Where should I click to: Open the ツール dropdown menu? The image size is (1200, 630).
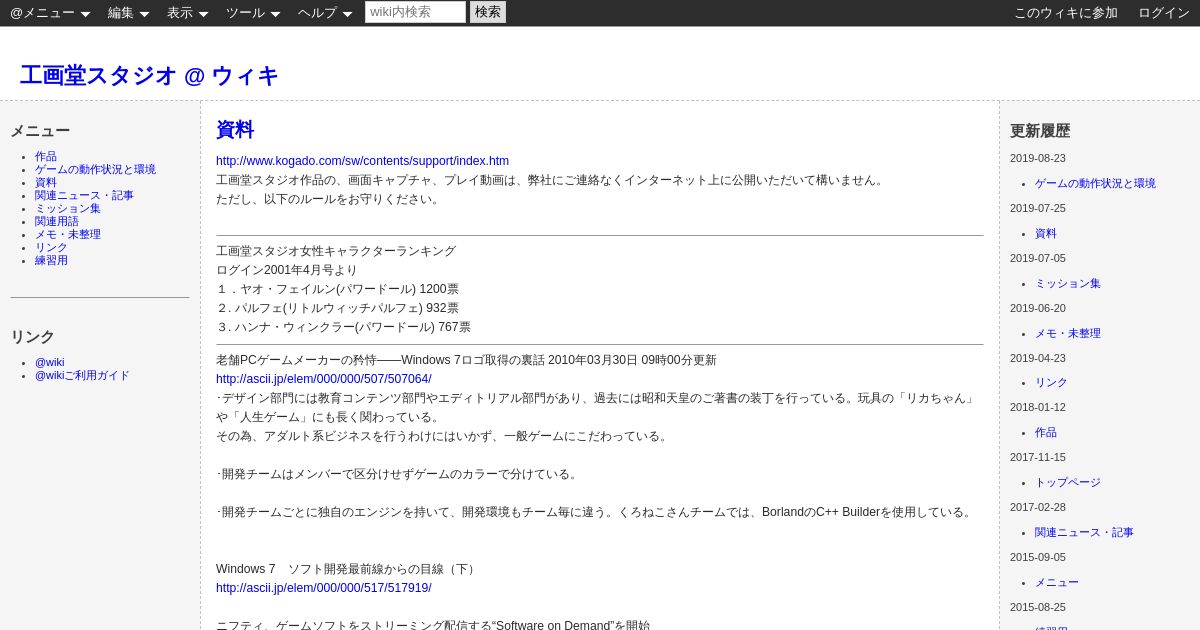coord(253,13)
